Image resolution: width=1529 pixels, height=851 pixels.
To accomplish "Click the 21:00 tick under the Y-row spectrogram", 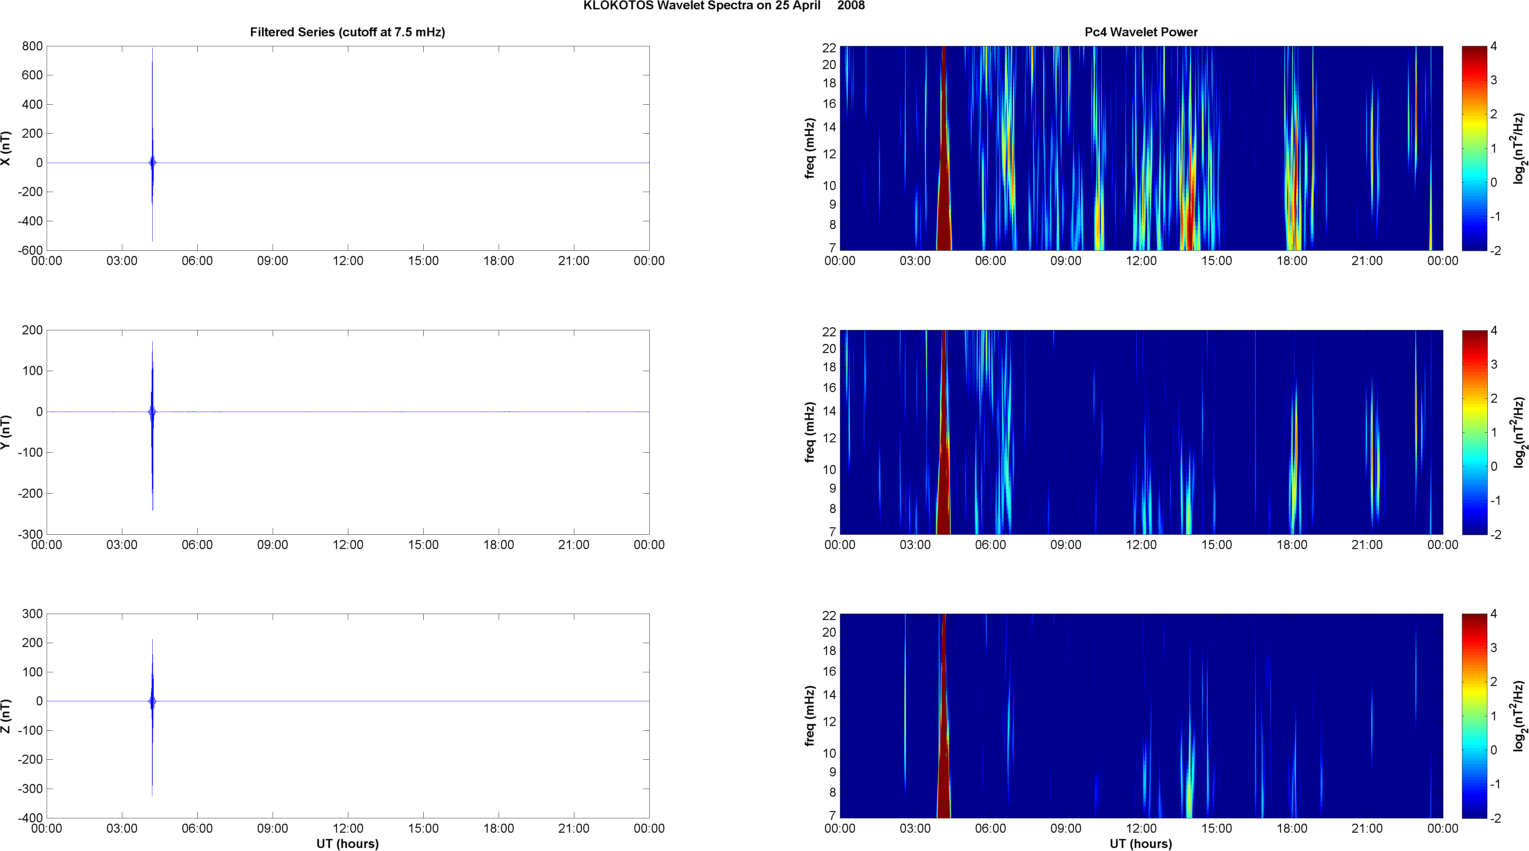I will click(x=1367, y=545).
